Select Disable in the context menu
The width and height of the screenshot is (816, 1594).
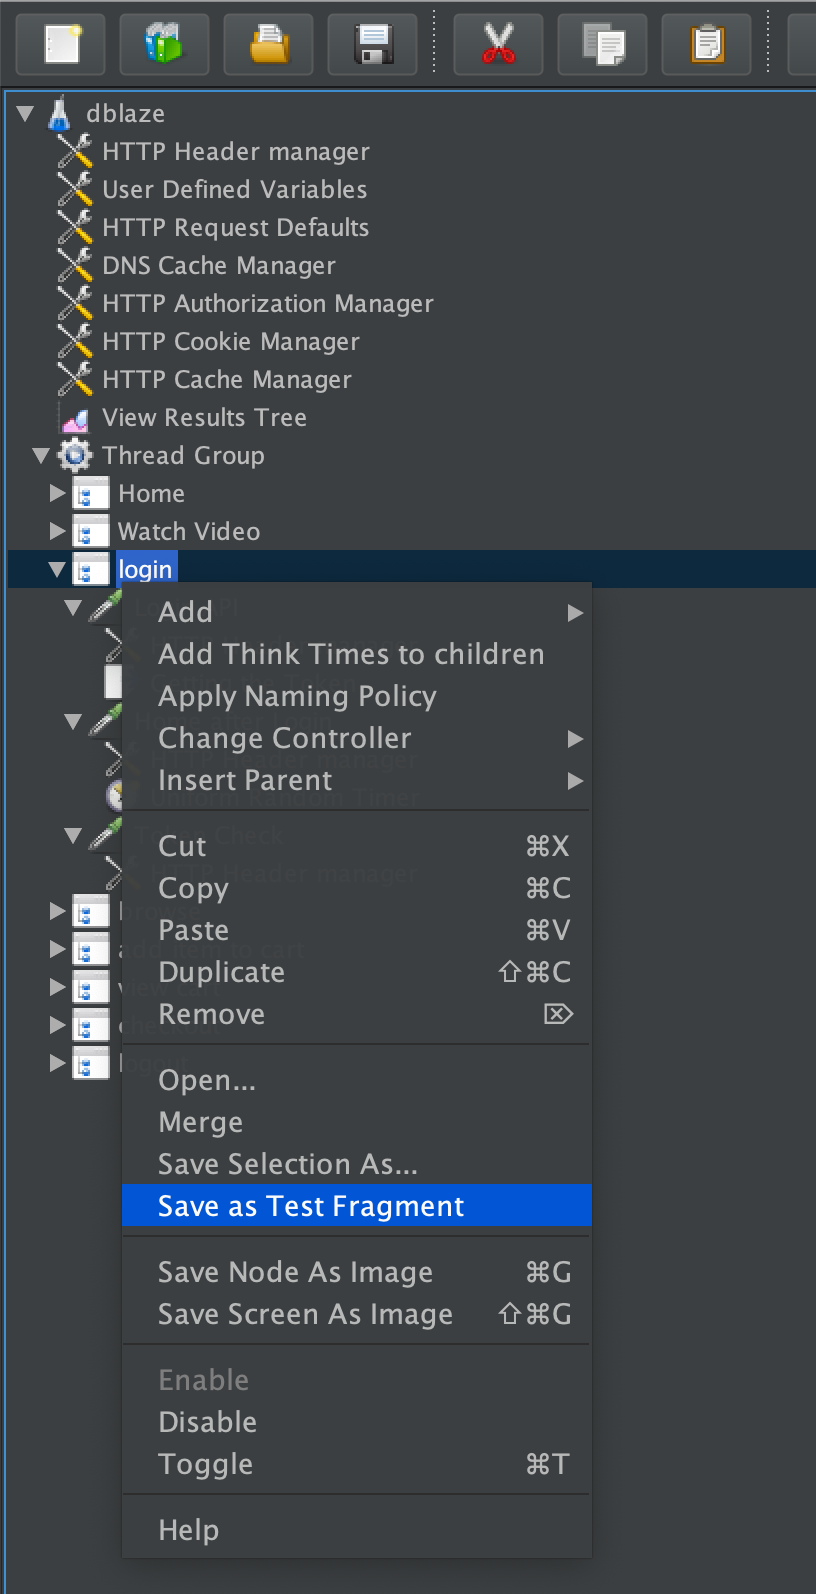[357, 1422]
